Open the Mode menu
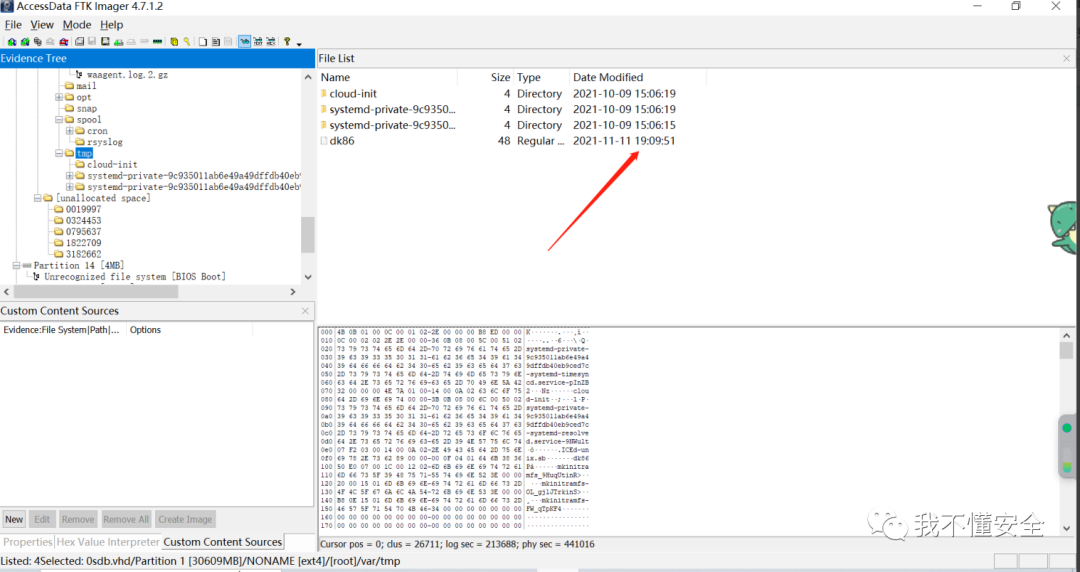 [76, 25]
